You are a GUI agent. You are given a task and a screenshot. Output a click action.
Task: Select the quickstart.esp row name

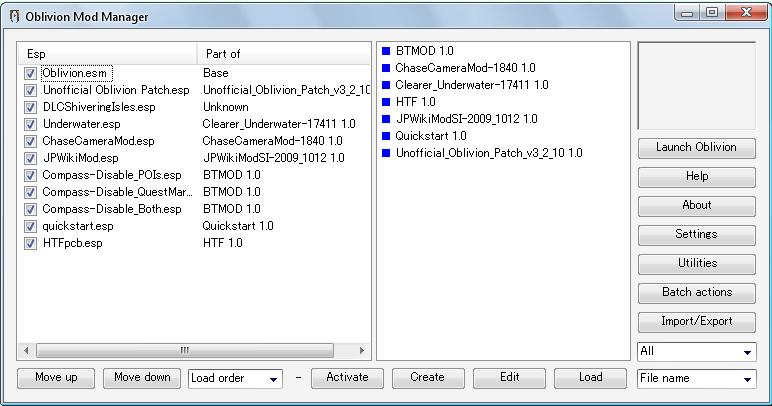pos(78,226)
